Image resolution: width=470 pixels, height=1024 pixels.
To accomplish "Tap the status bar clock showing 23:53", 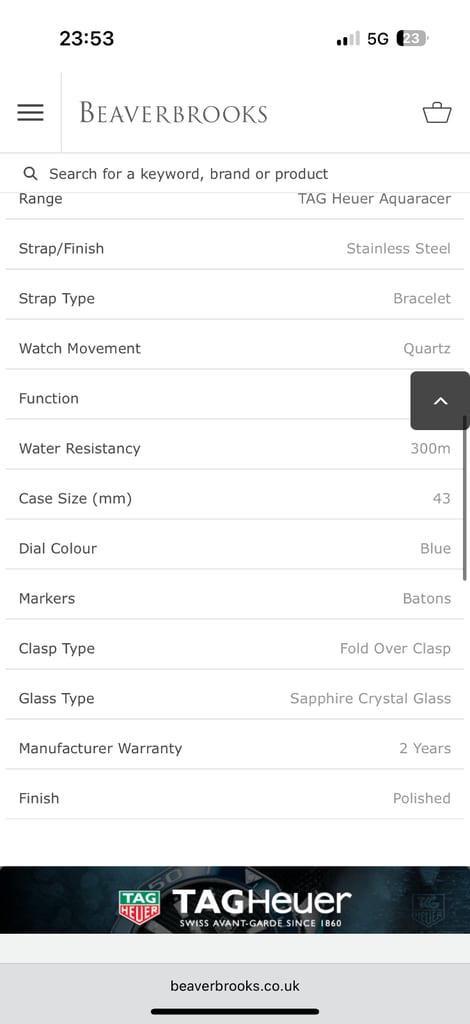I will point(87,39).
